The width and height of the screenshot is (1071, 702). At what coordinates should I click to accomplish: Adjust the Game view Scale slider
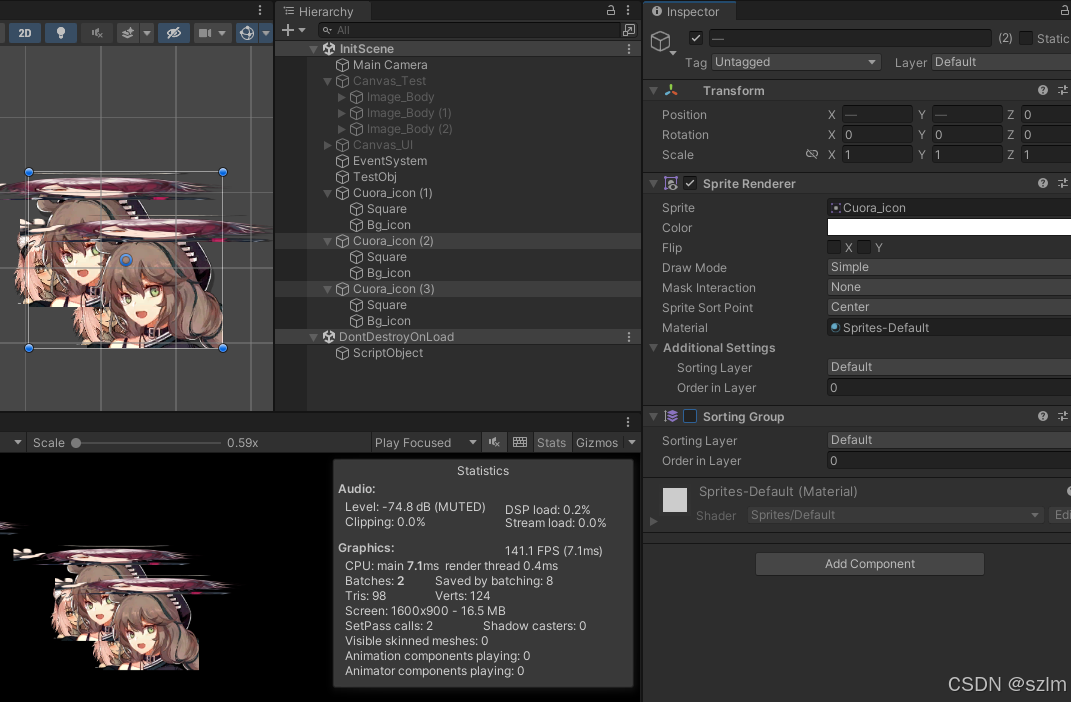click(147, 443)
